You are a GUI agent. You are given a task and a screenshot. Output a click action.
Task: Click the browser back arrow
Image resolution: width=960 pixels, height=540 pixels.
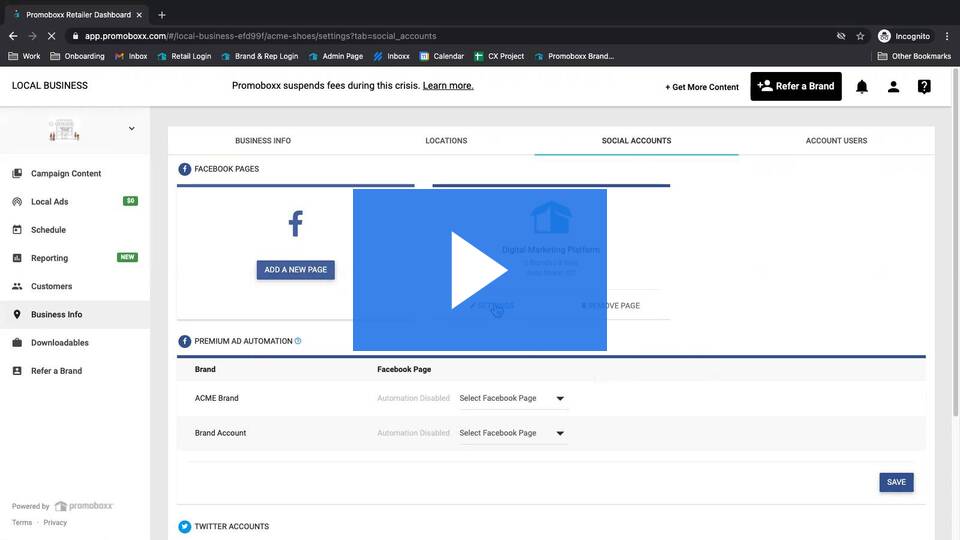pos(13,36)
